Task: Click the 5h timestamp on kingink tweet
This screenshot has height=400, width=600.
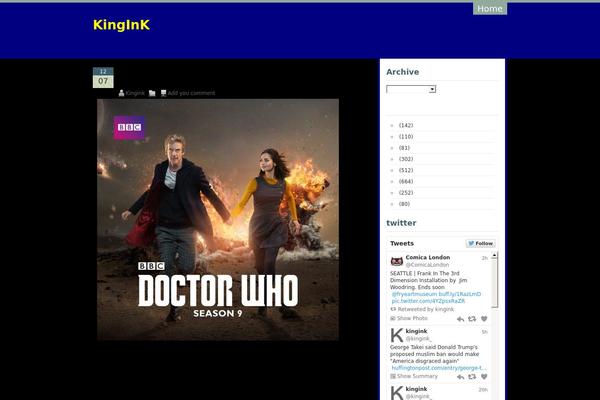Action: pyautogui.click(x=484, y=332)
